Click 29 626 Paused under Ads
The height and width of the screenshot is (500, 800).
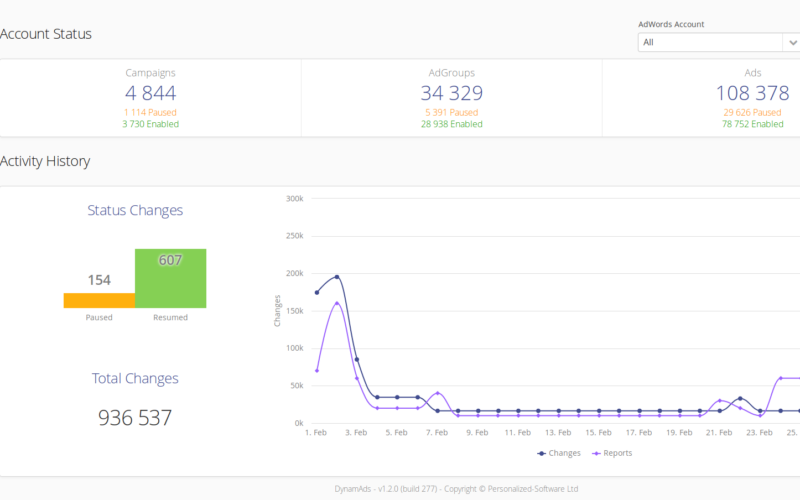coord(752,112)
